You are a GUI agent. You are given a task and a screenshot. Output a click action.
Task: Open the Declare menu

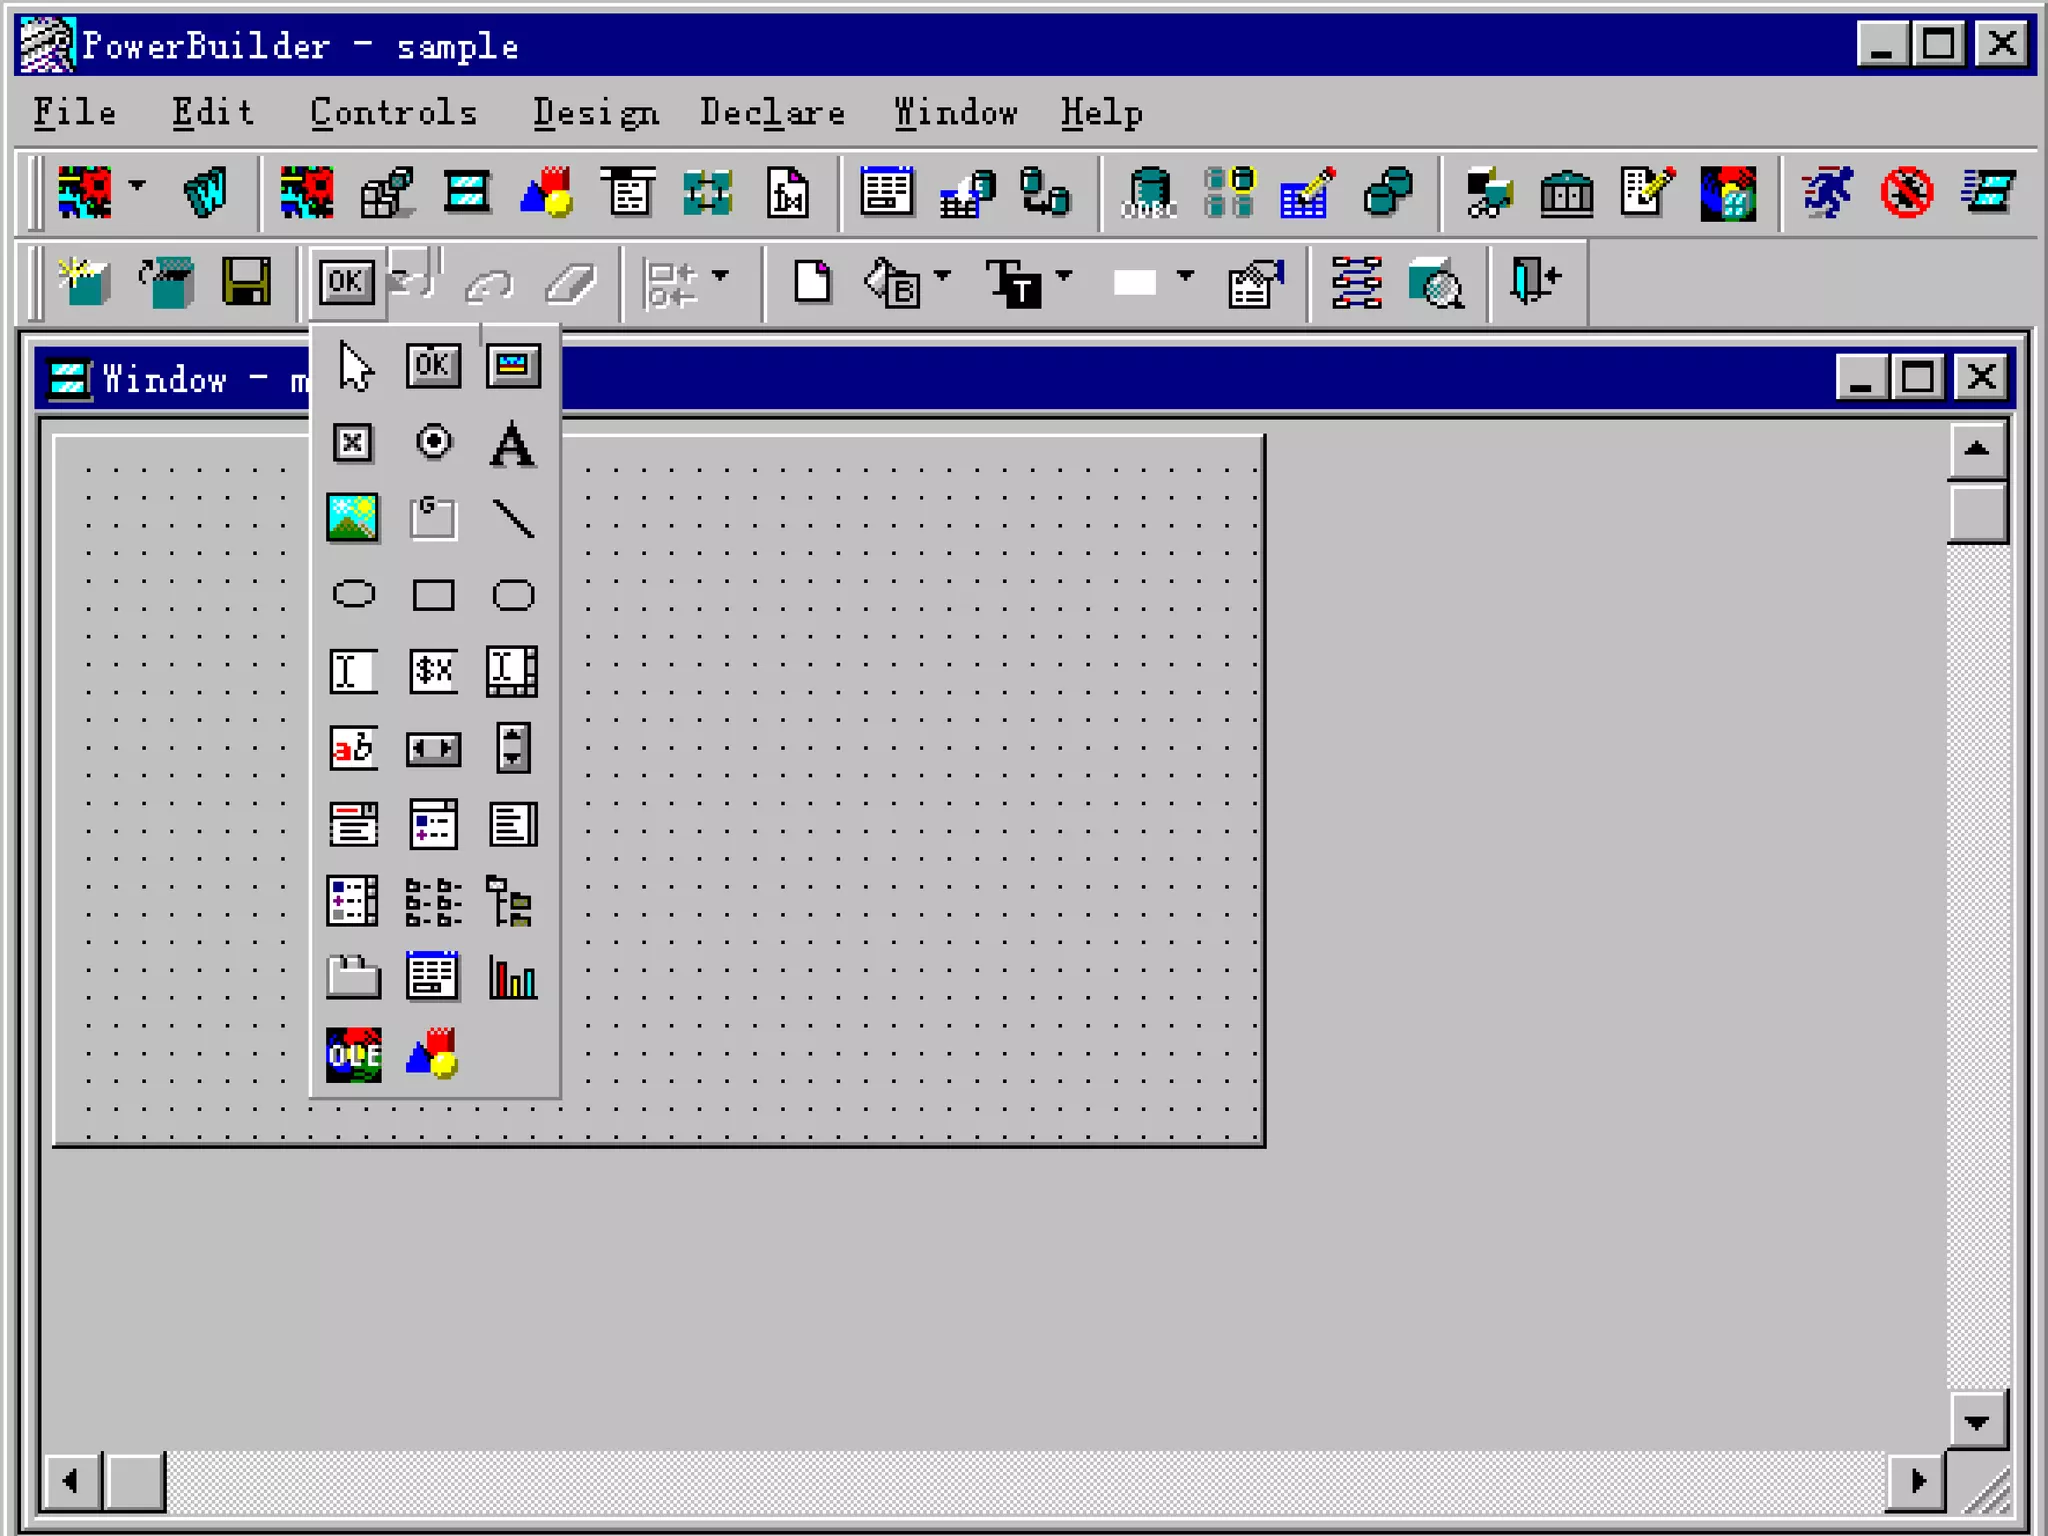pos(772,113)
